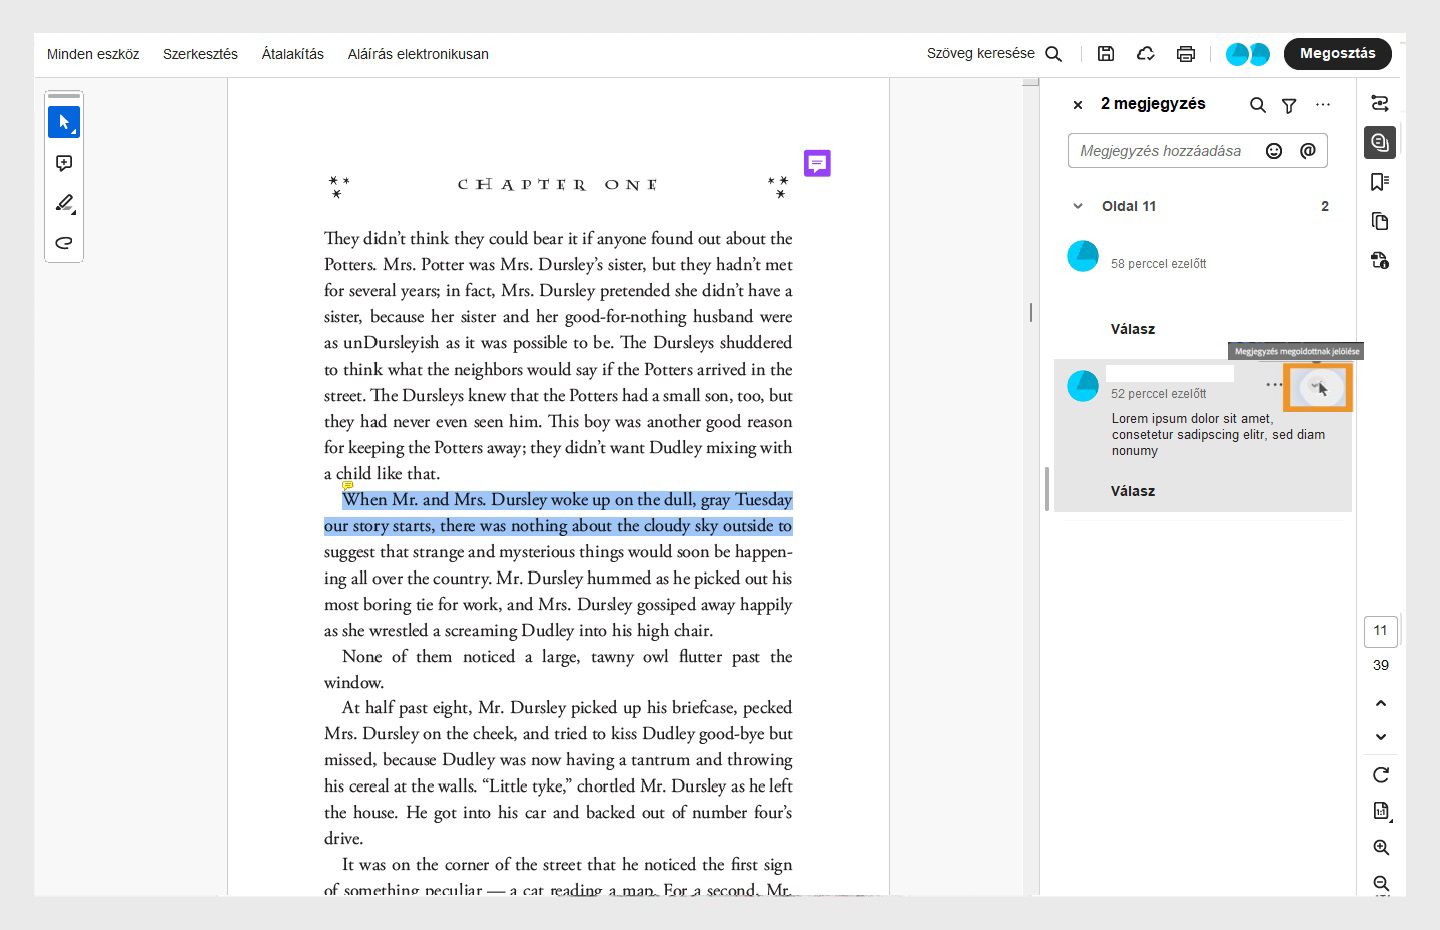1440x930 pixels.
Task: Collapse the Oldal 11 comment group
Action: [1078, 206]
